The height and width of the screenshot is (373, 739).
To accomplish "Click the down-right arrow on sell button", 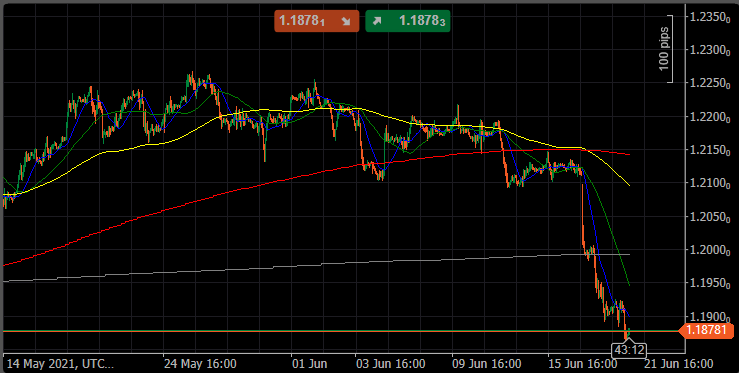I will [346, 21].
